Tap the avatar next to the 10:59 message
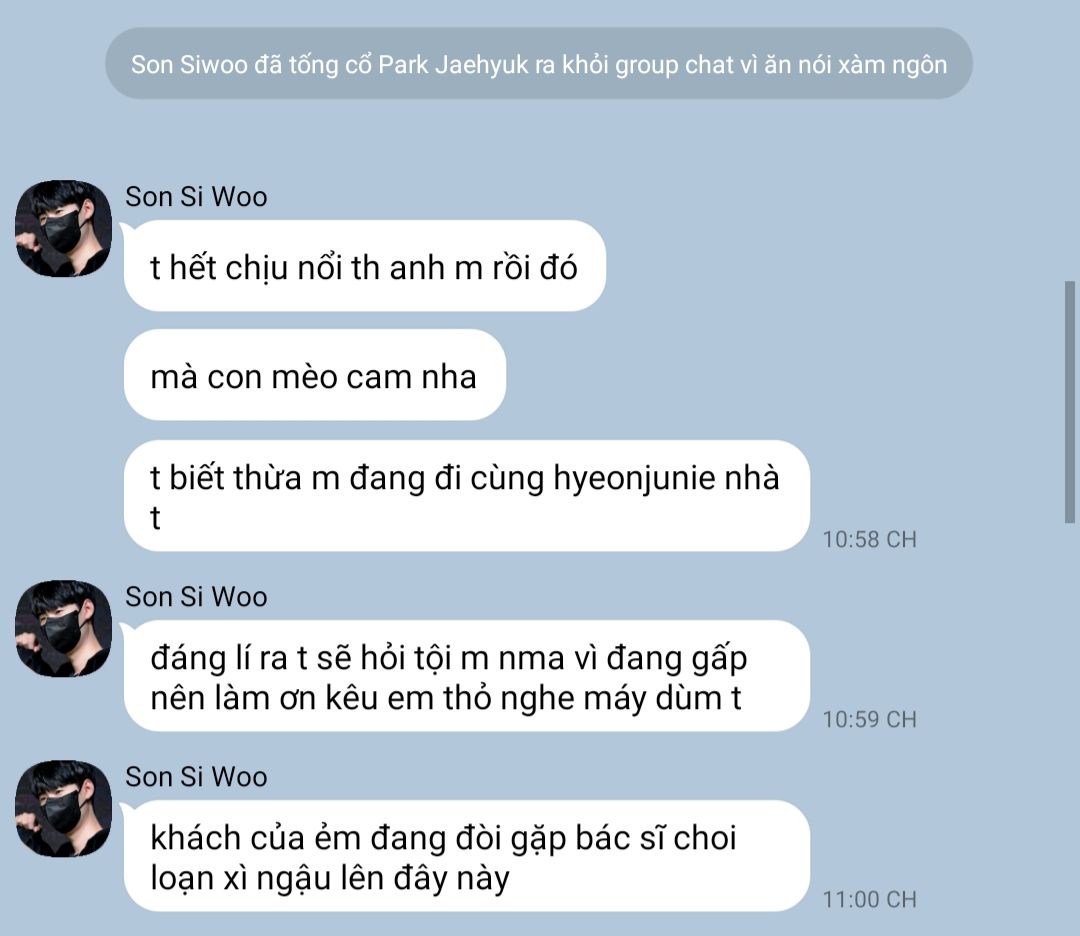This screenshot has height=936, width=1080. pos(63,629)
